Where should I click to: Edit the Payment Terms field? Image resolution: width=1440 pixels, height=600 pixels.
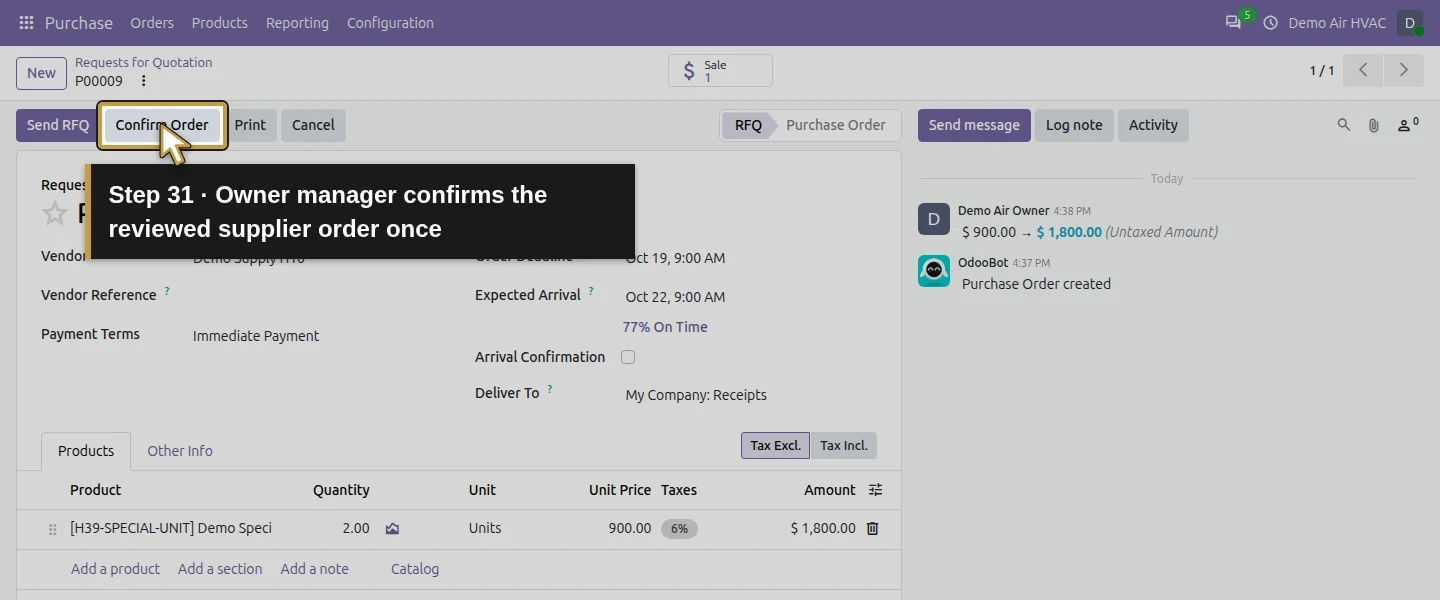tap(320, 336)
